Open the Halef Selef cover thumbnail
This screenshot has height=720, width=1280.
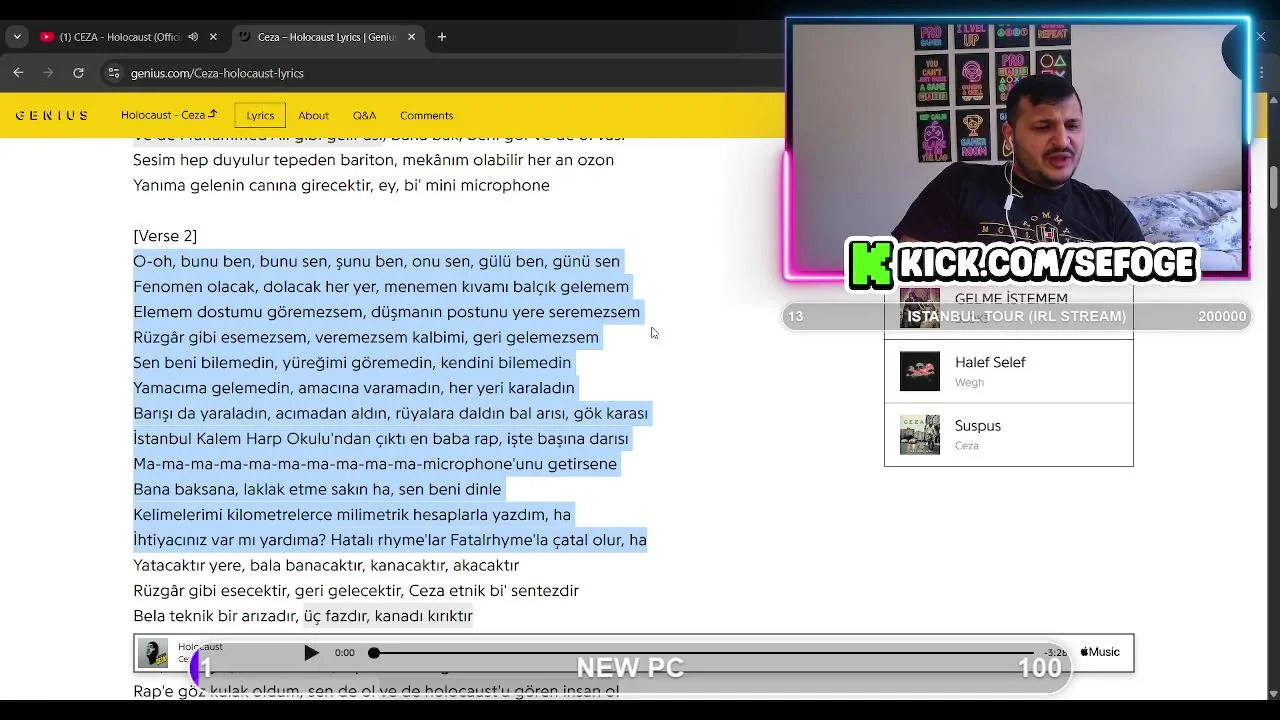(x=920, y=371)
